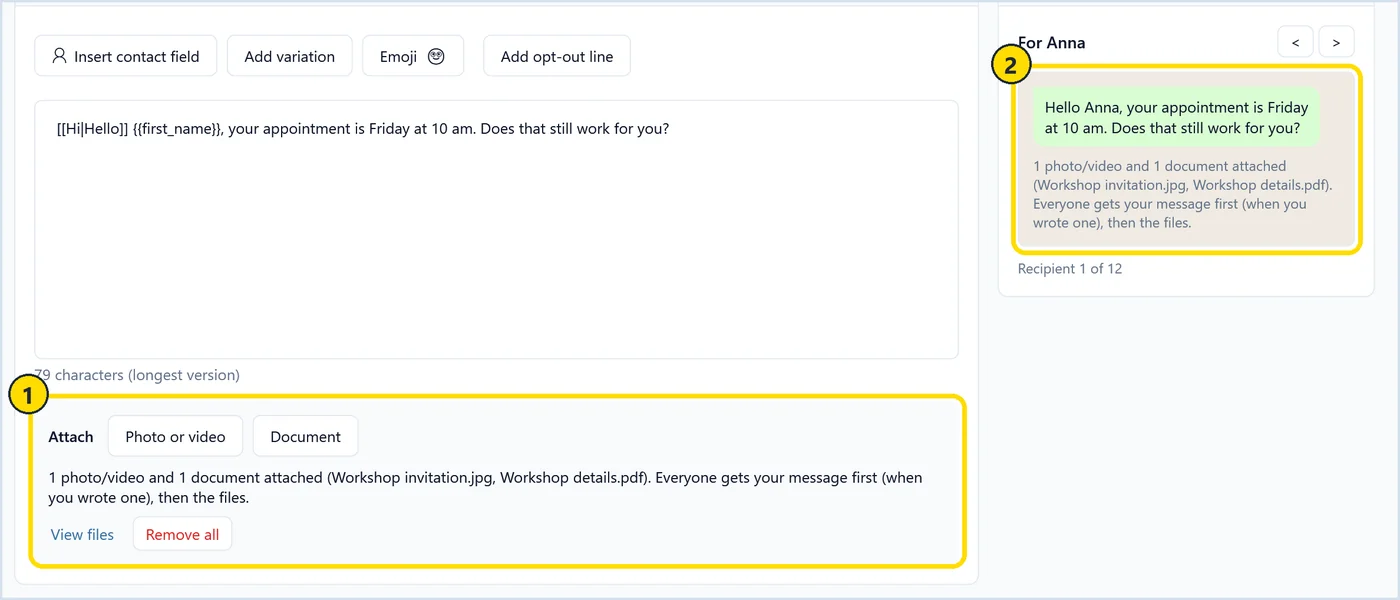The width and height of the screenshot is (1400, 600).
Task: Click the 'Recipient 1 of 12' text
Action: point(1070,268)
